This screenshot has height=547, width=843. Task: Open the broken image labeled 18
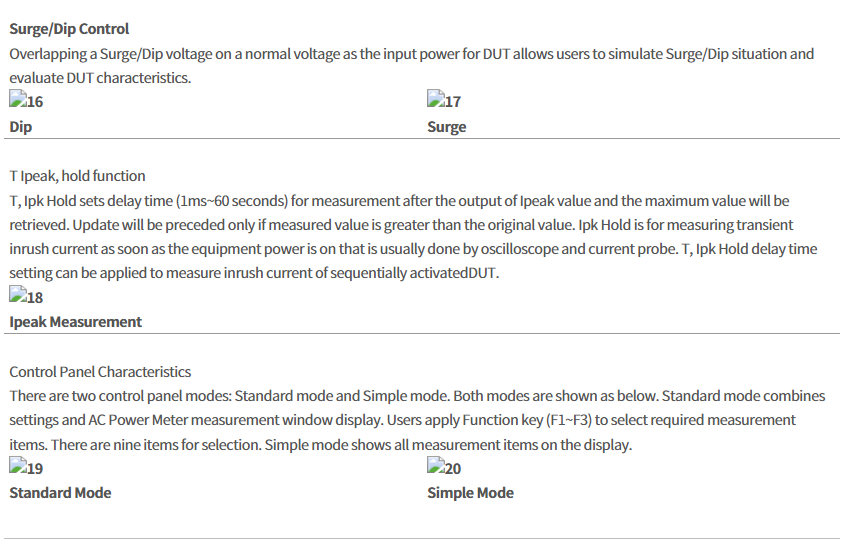(x=26, y=296)
